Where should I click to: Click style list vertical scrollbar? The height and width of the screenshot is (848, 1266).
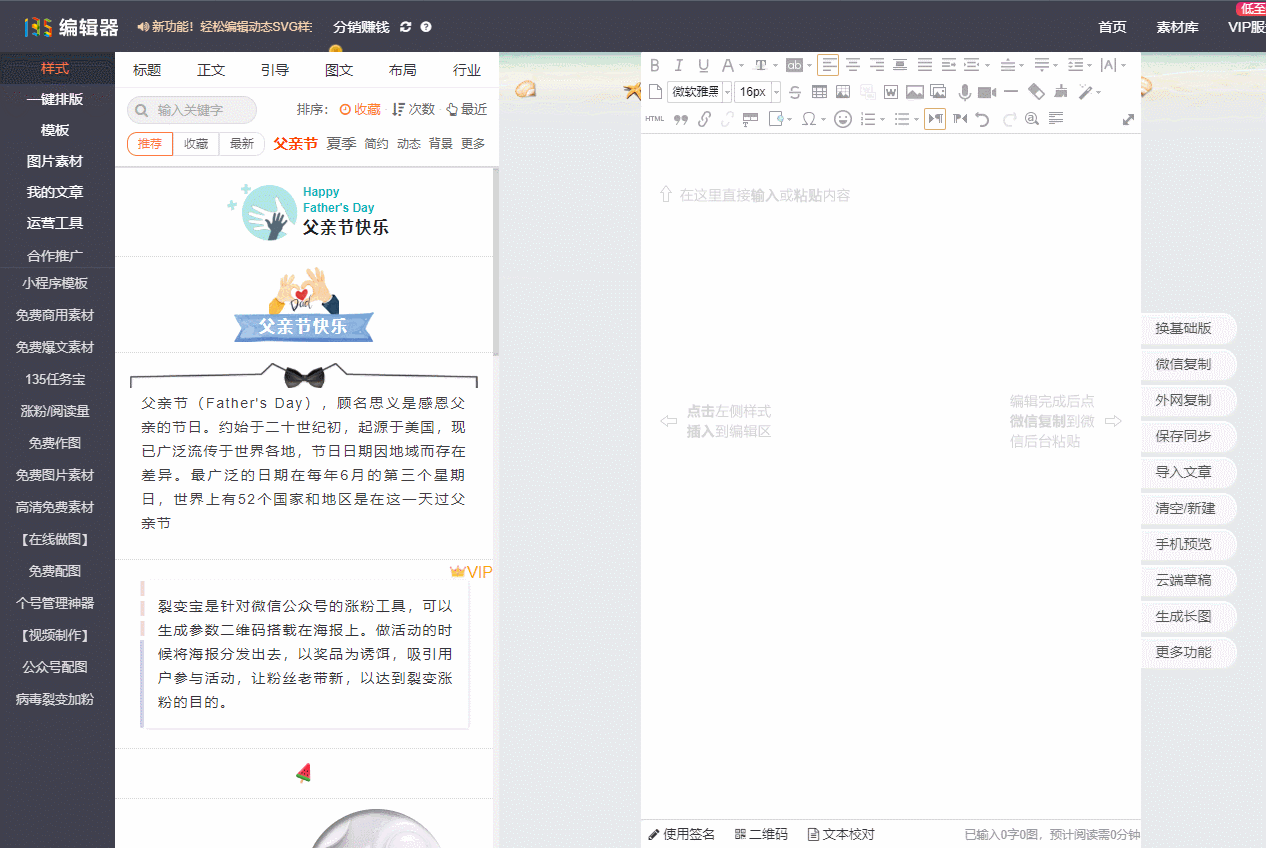pyautogui.click(x=496, y=260)
